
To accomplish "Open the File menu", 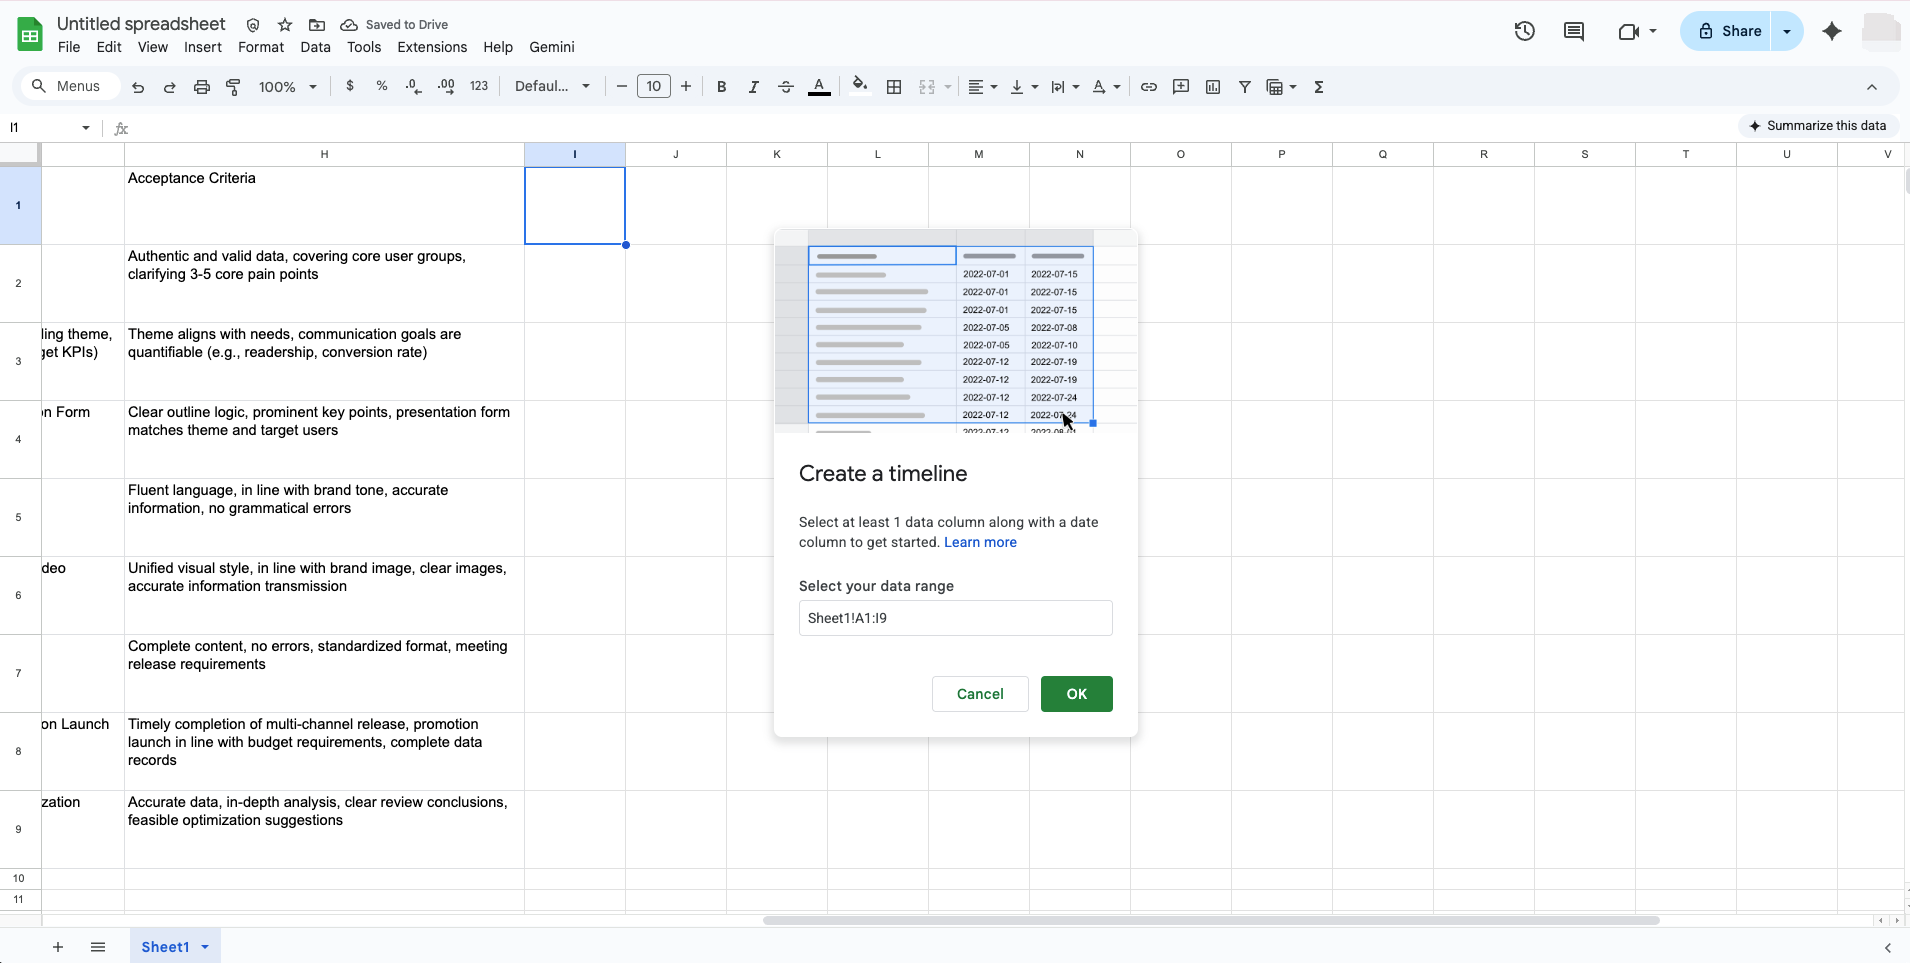I will [x=69, y=47].
